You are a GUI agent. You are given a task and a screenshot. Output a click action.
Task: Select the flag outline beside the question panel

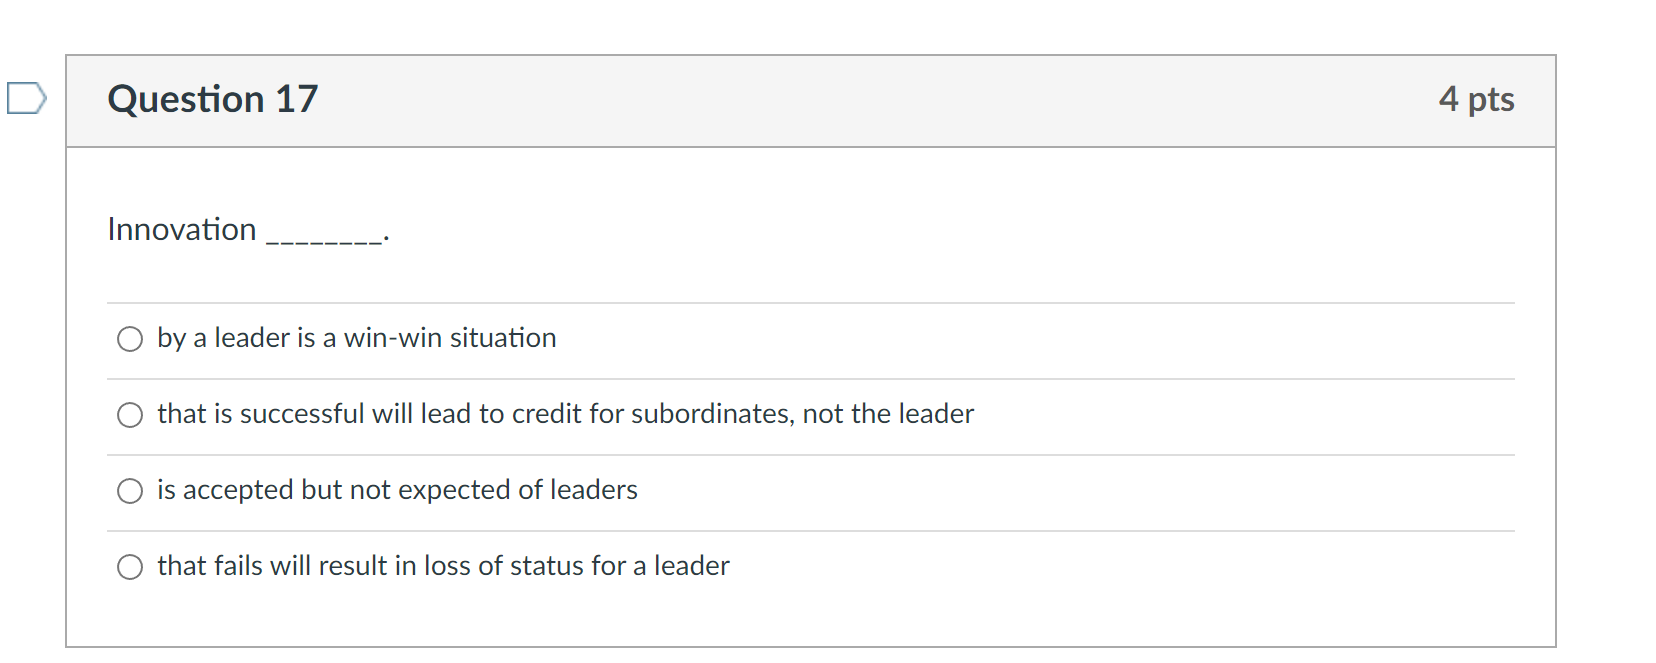[25, 96]
